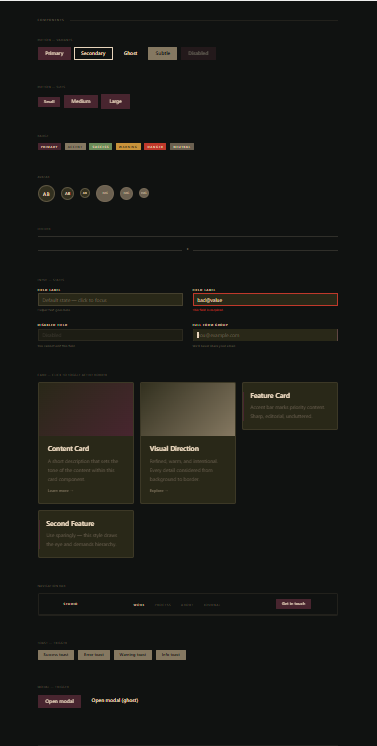Select the Ghost variant button
The image size is (377, 746).
pyautogui.click(x=130, y=53)
